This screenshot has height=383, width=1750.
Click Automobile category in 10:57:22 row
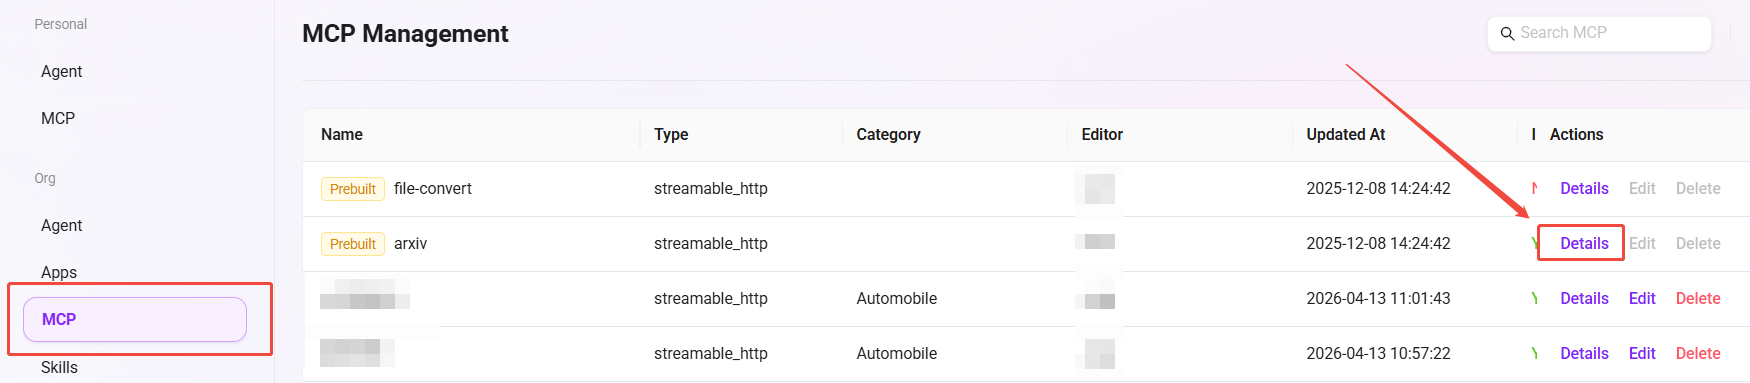[x=896, y=353]
